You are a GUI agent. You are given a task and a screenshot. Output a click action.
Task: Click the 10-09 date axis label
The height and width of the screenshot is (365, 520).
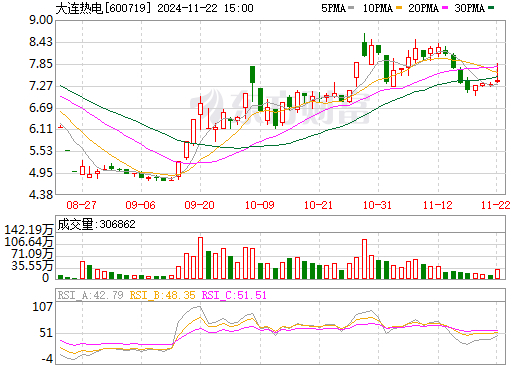pyautogui.click(x=260, y=205)
